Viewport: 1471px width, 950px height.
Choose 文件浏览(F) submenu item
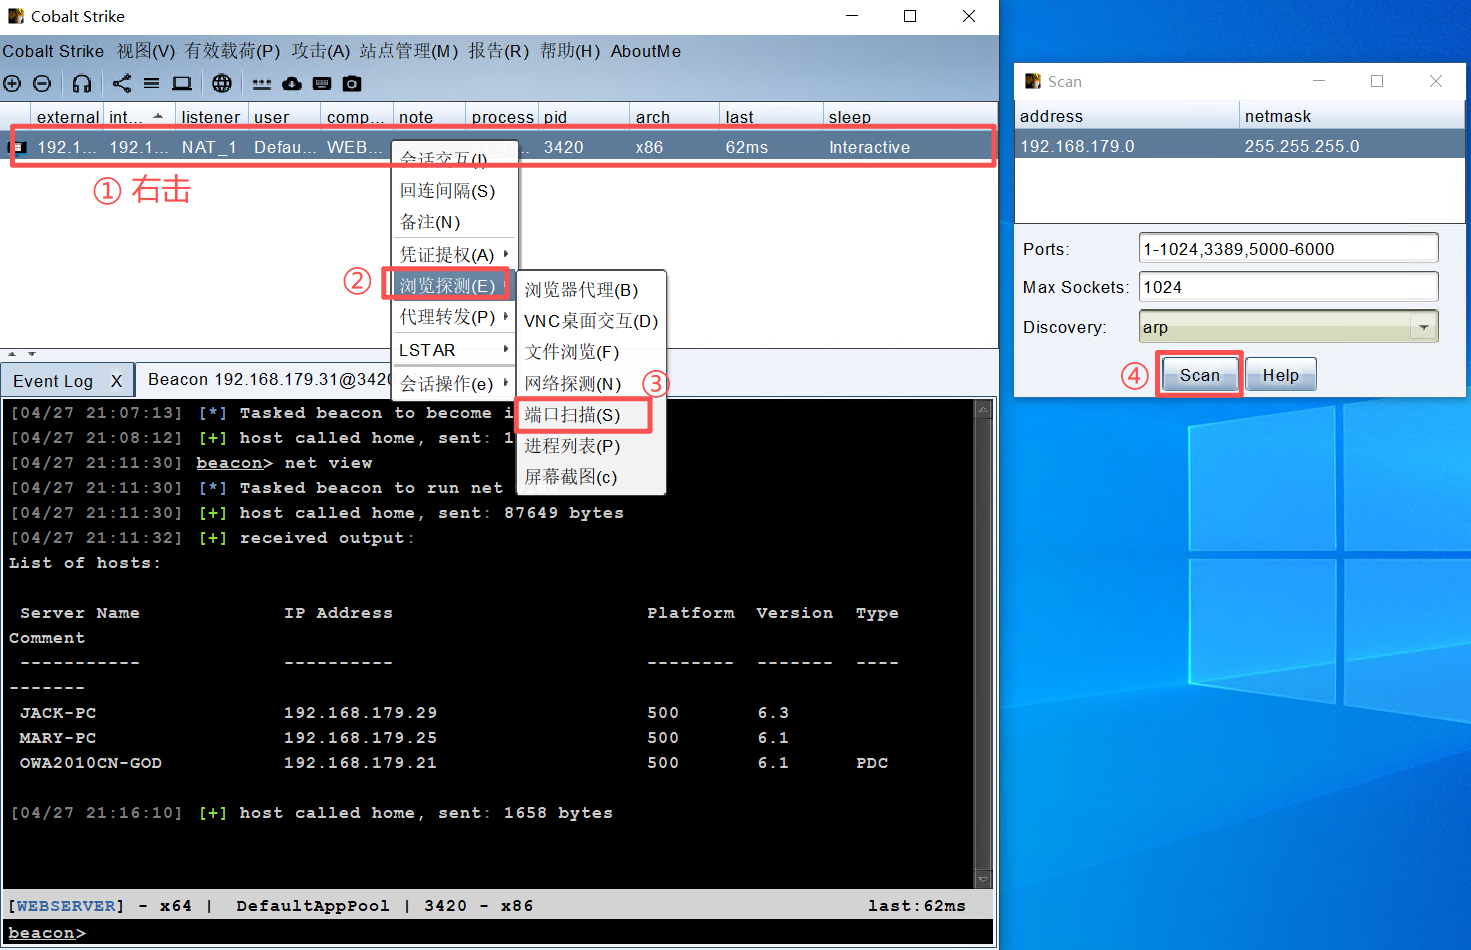click(x=591, y=352)
